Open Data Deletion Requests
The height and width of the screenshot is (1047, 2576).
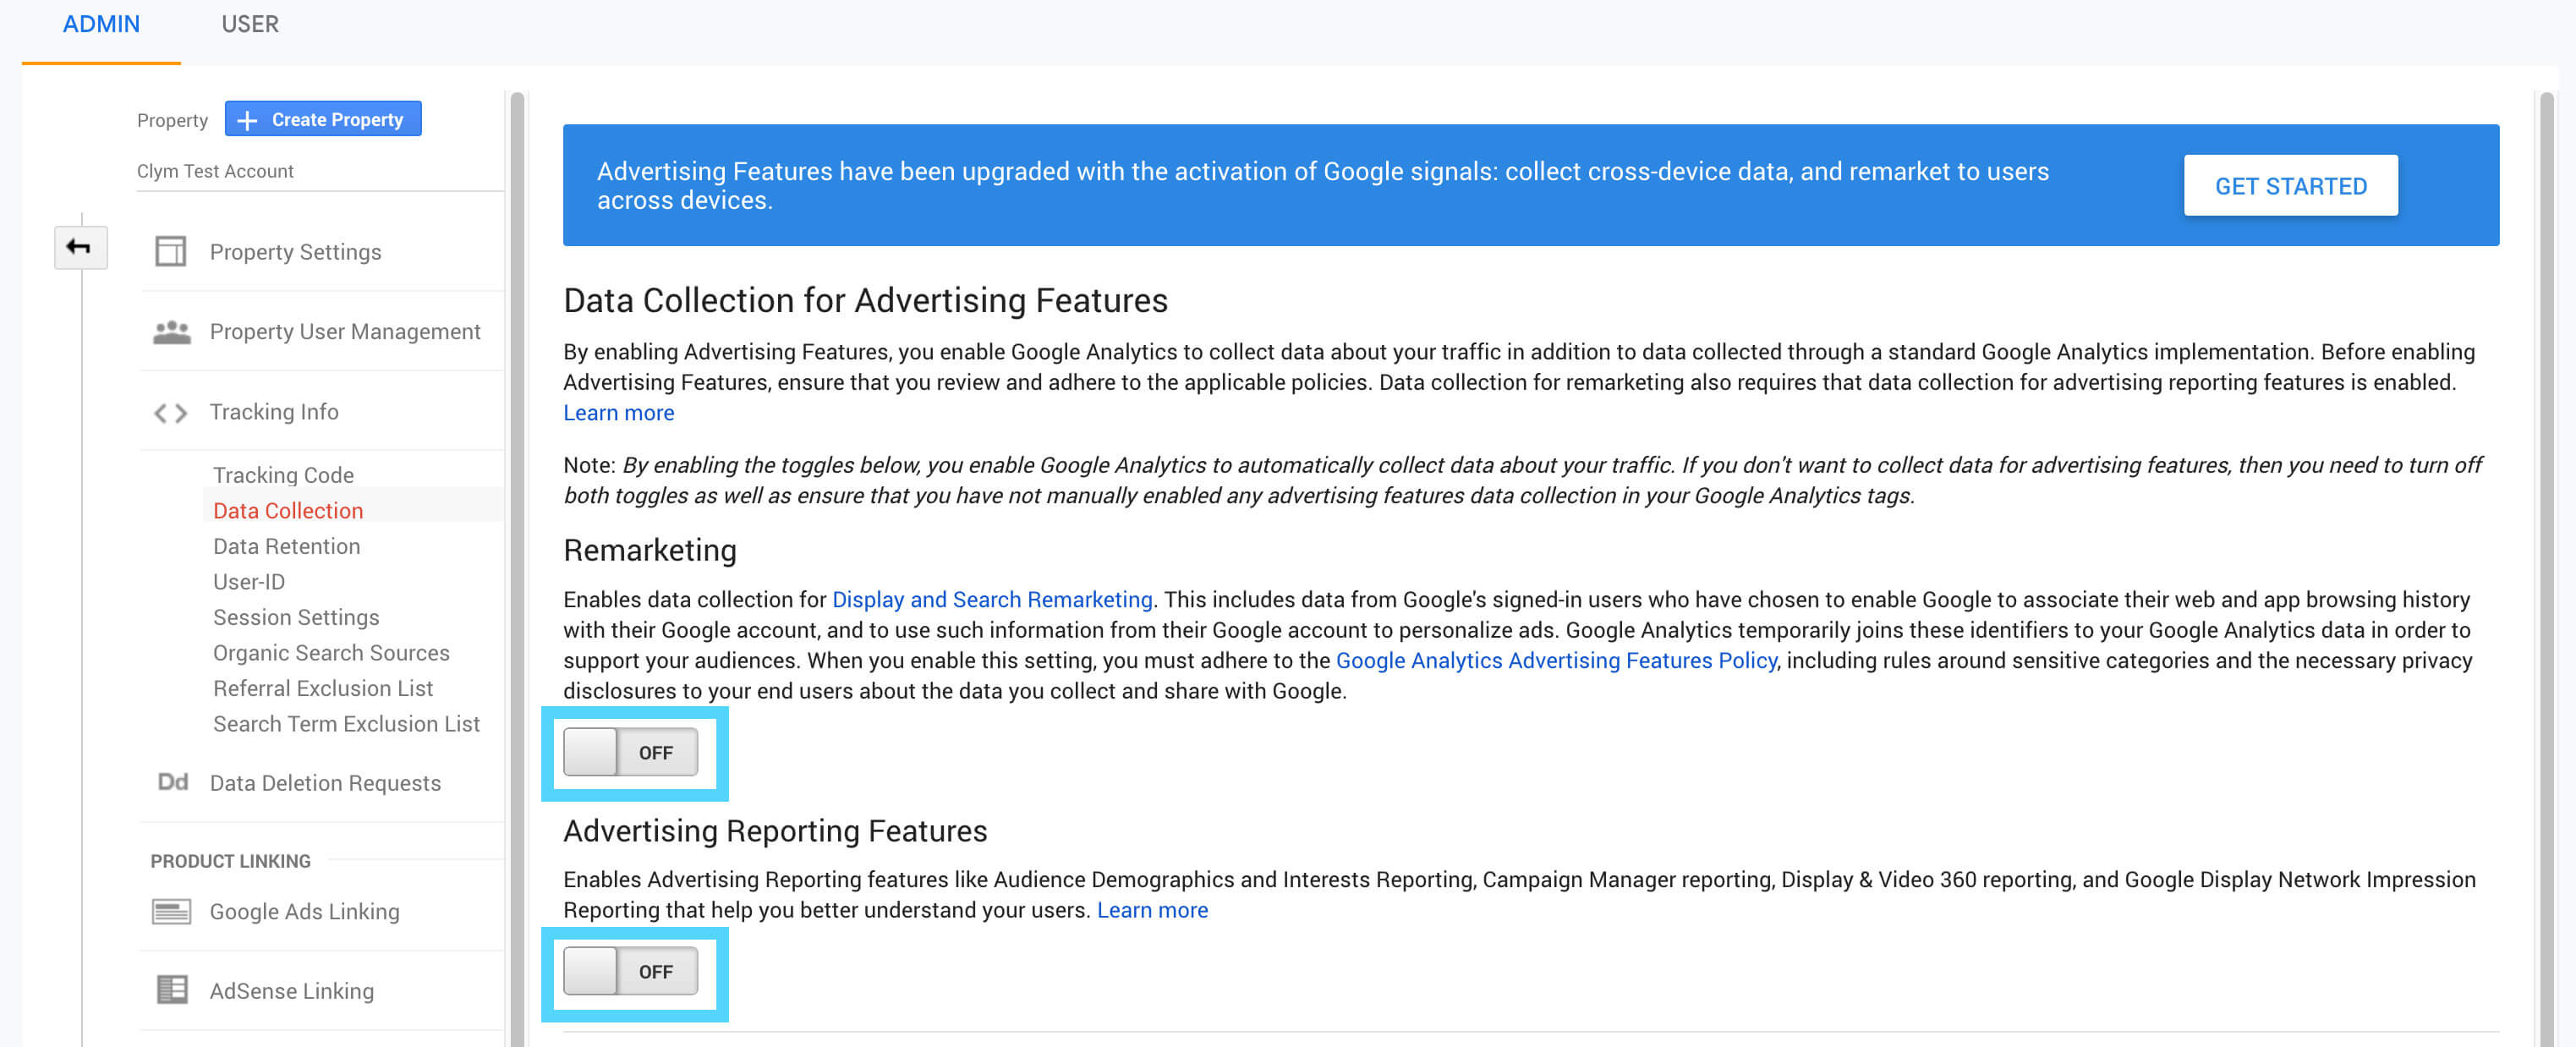[x=325, y=782]
